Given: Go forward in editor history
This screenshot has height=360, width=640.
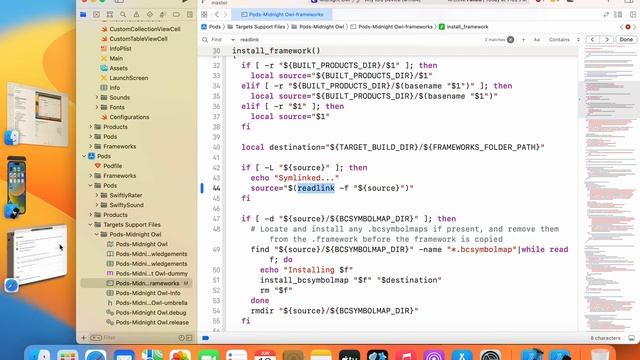Looking at the screenshot, I should tap(225, 14).
